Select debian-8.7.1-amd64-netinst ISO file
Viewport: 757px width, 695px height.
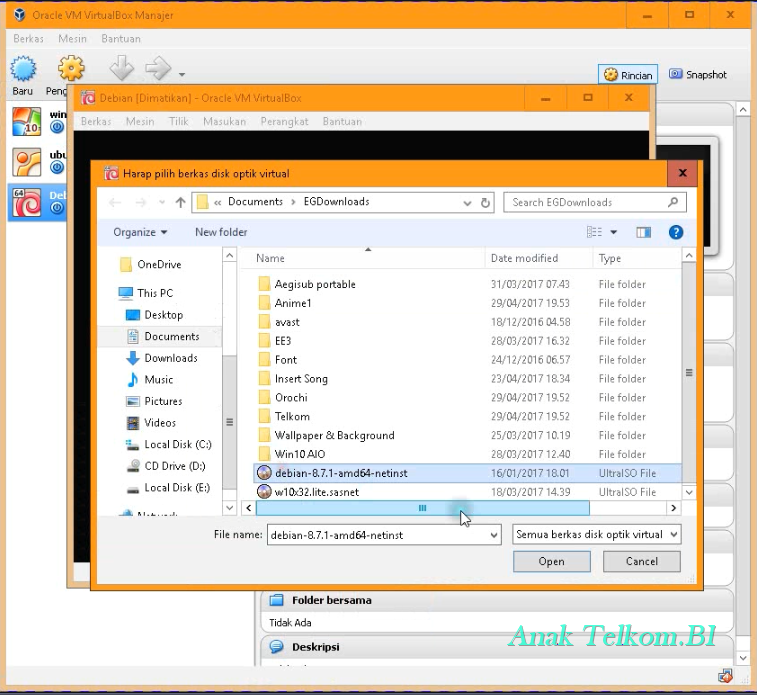coord(467,473)
